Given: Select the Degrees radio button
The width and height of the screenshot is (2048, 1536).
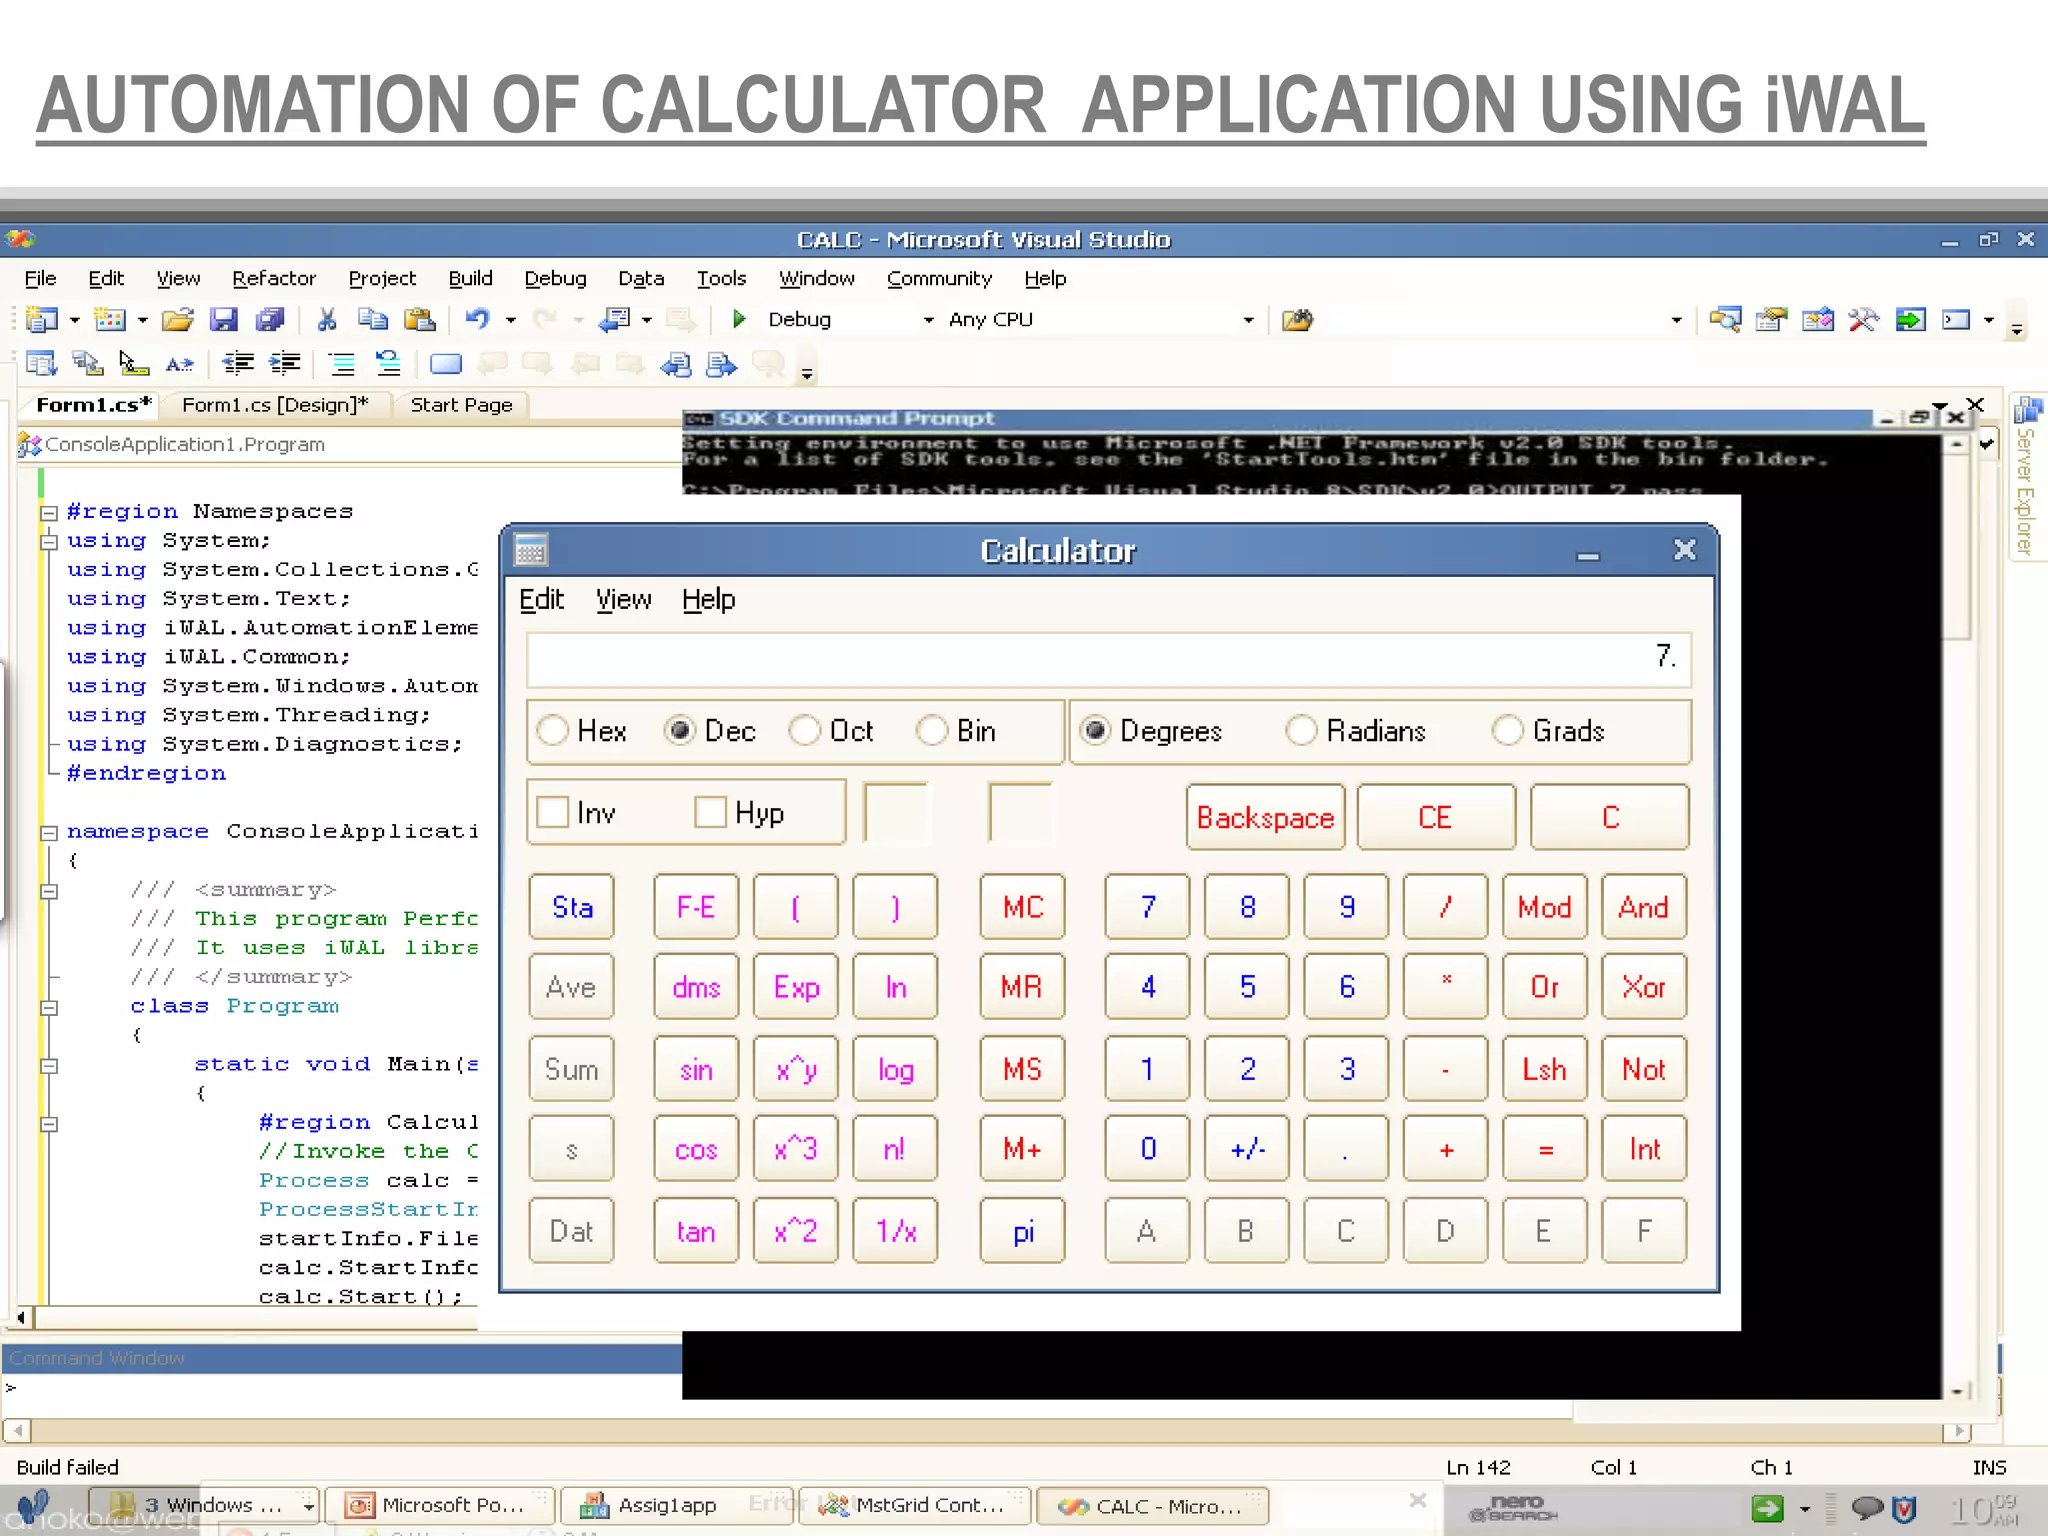Looking at the screenshot, I should tap(1095, 731).
